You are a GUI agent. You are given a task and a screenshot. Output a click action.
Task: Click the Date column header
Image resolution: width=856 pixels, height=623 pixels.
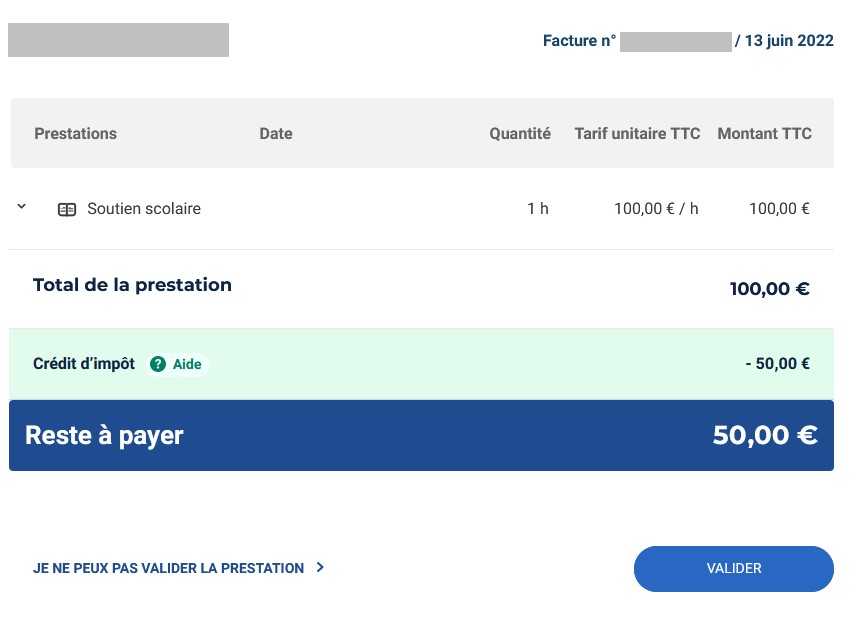276,134
